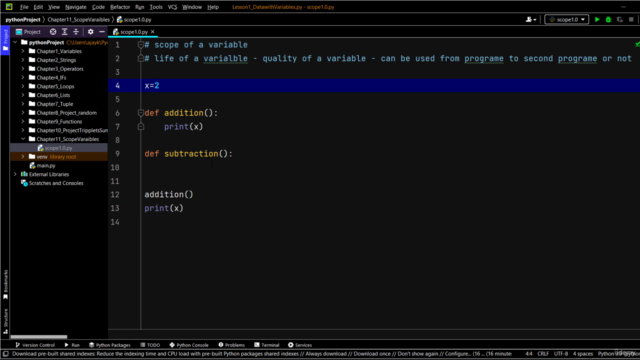Open Project panel settings gear
This screenshot has height=360, width=640.
point(90,31)
